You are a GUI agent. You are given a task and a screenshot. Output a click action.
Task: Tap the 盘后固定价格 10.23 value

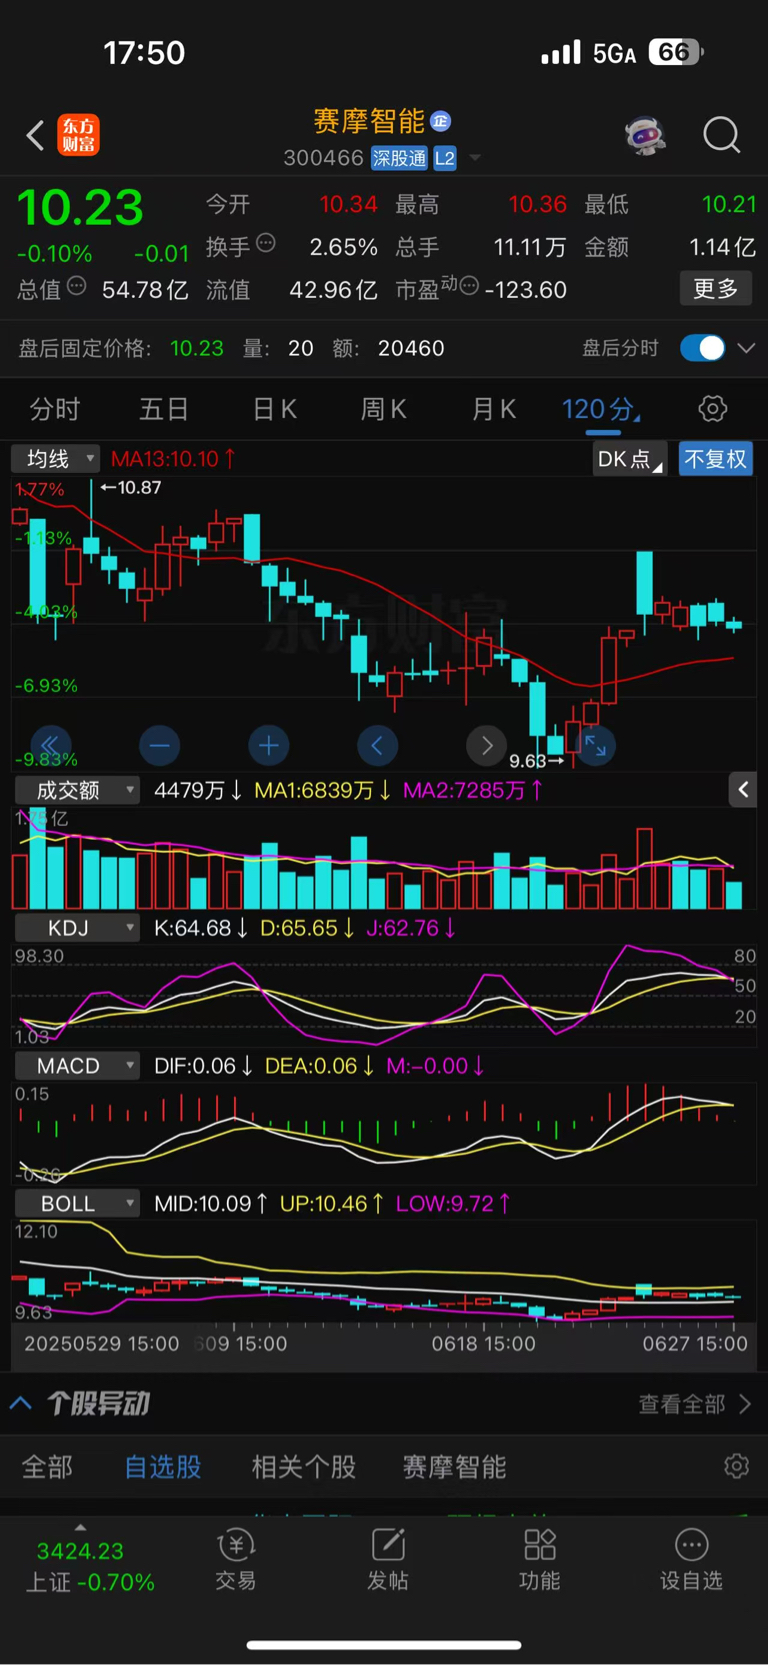[197, 348]
